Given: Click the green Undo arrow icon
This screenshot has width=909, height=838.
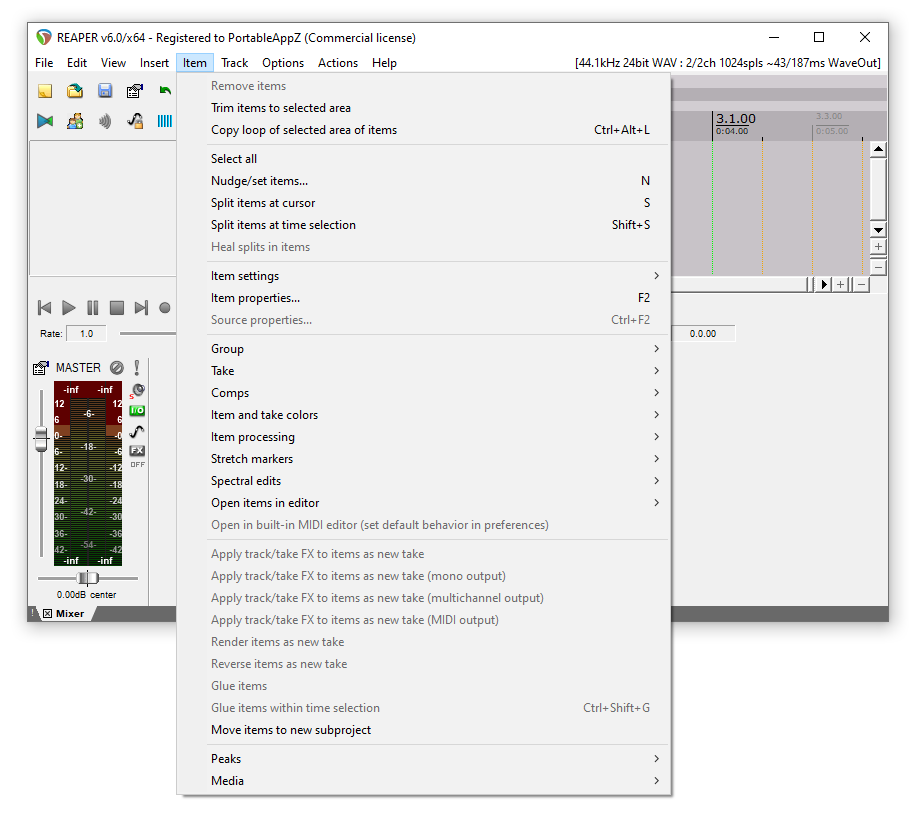Looking at the screenshot, I should click(x=165, y=91).
